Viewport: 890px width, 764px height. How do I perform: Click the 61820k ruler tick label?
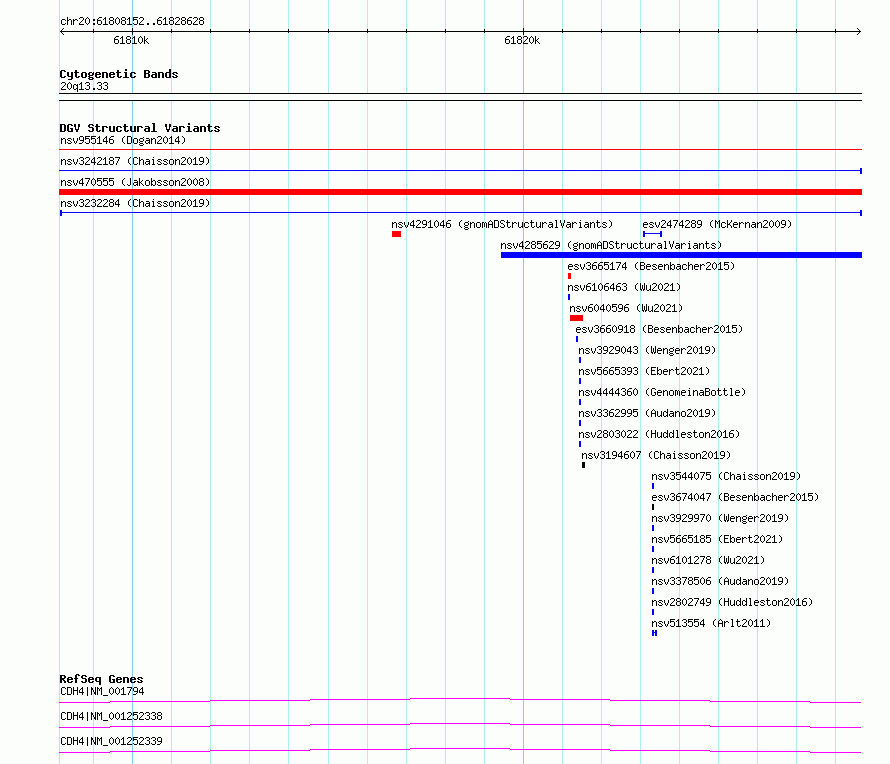point(522,40)
